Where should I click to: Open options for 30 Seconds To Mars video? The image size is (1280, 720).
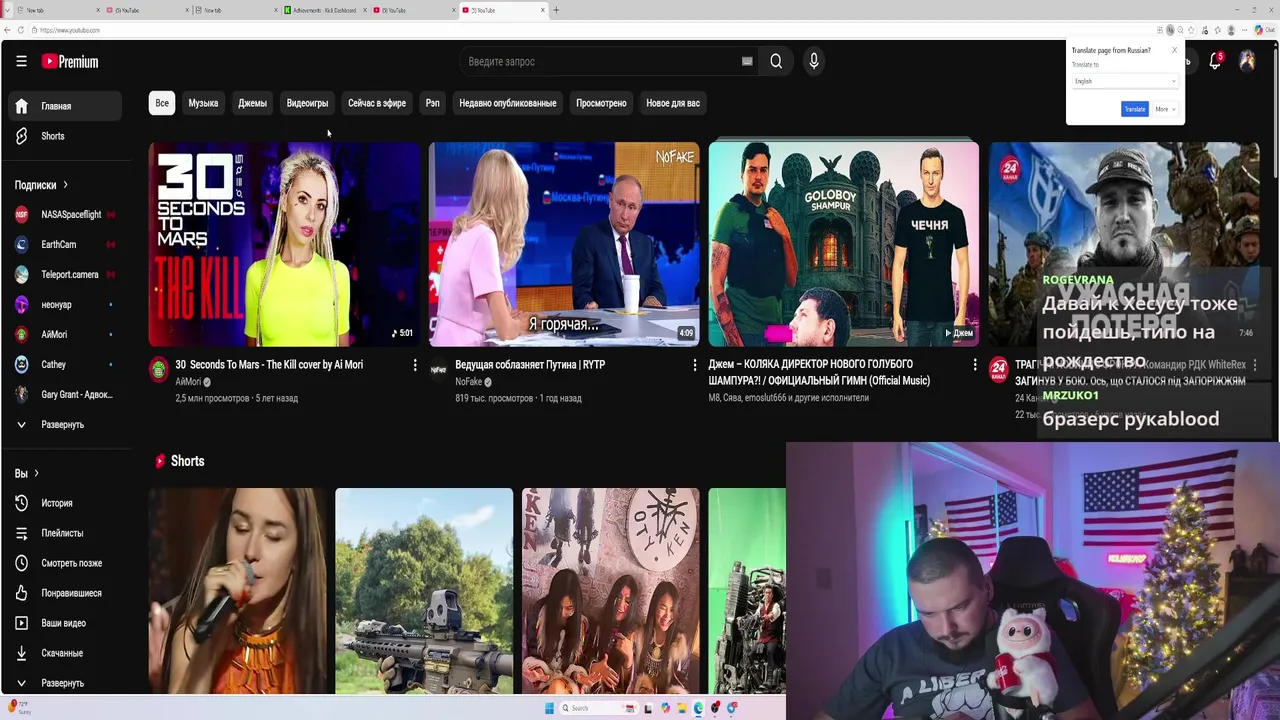point(415,365)
